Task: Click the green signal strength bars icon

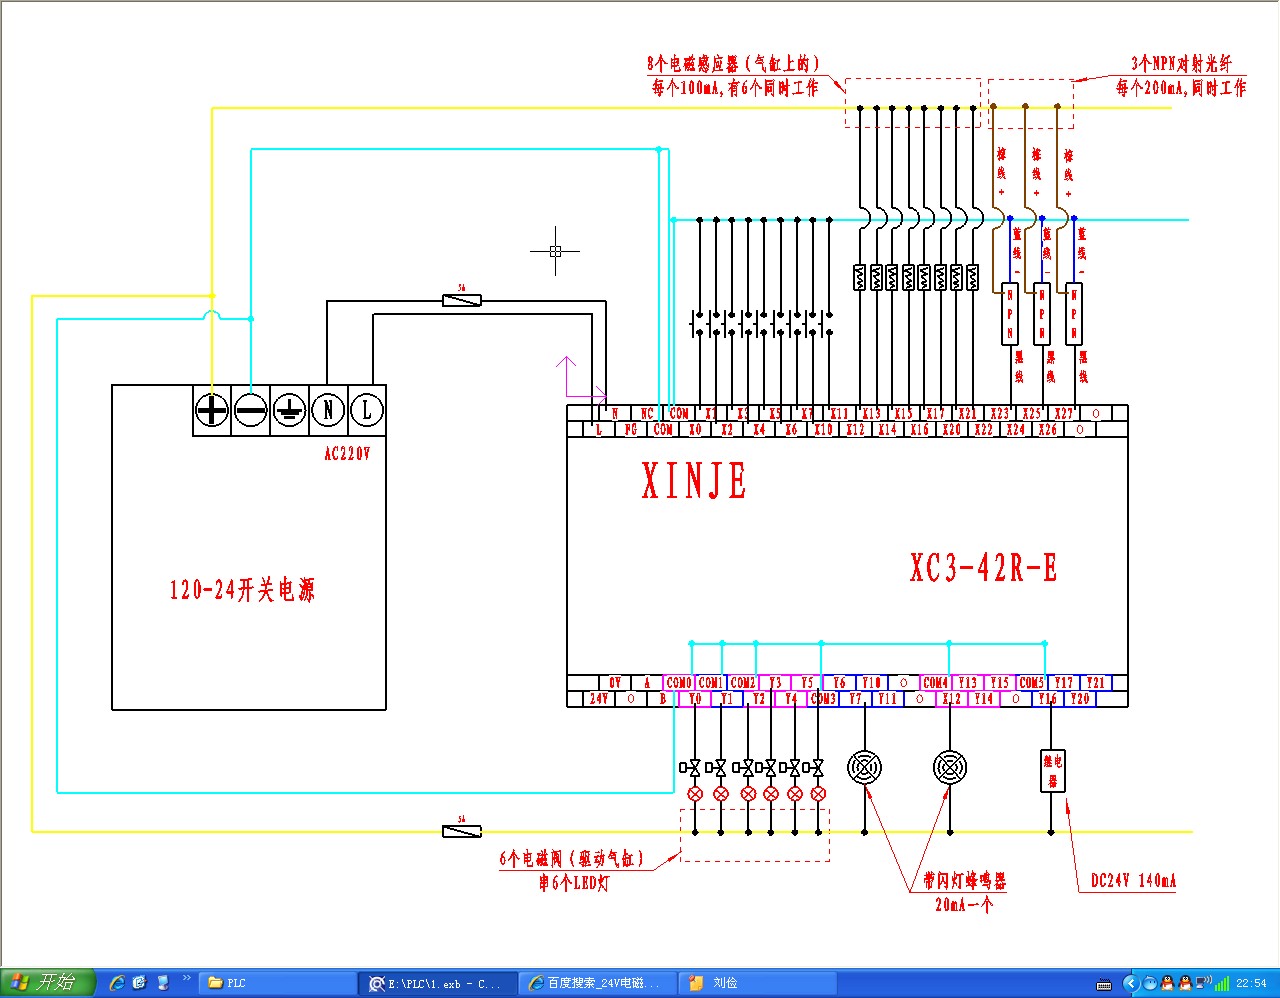Action: 1222,984
